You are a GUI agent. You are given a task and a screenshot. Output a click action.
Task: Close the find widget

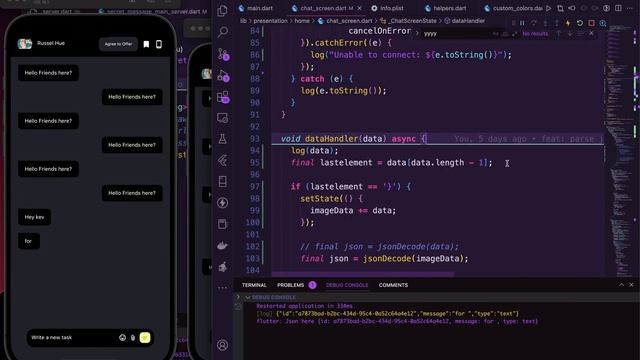point(591,33)
